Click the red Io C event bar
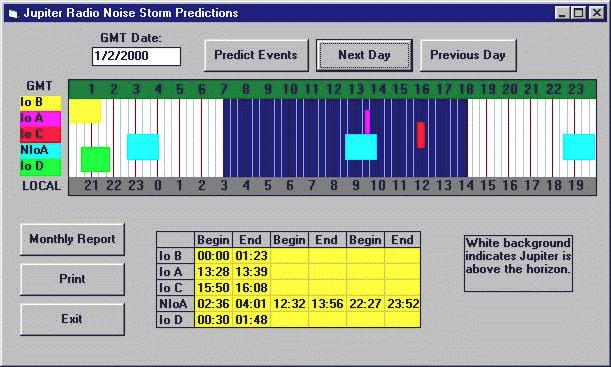 coord(421,135)
